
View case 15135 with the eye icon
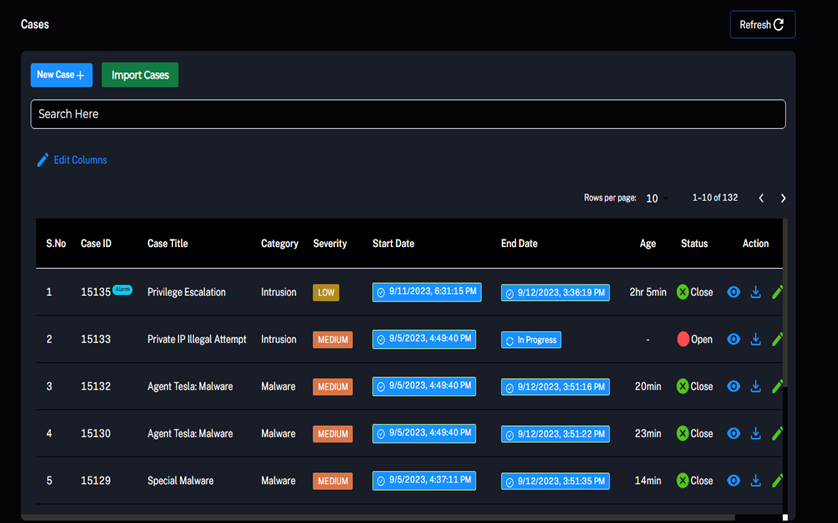coord(733,292)
